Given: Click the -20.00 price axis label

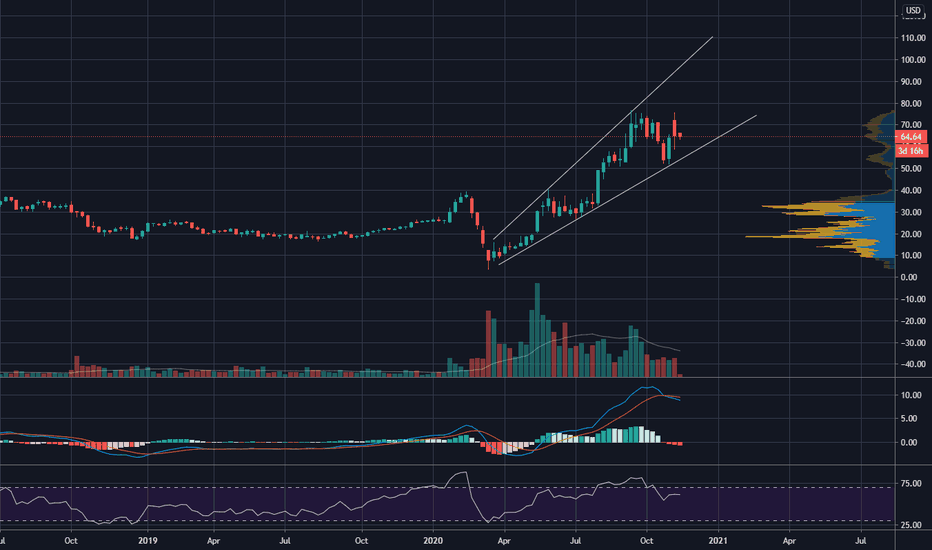Looking at the screenshot, I should [x=912, y=321].
